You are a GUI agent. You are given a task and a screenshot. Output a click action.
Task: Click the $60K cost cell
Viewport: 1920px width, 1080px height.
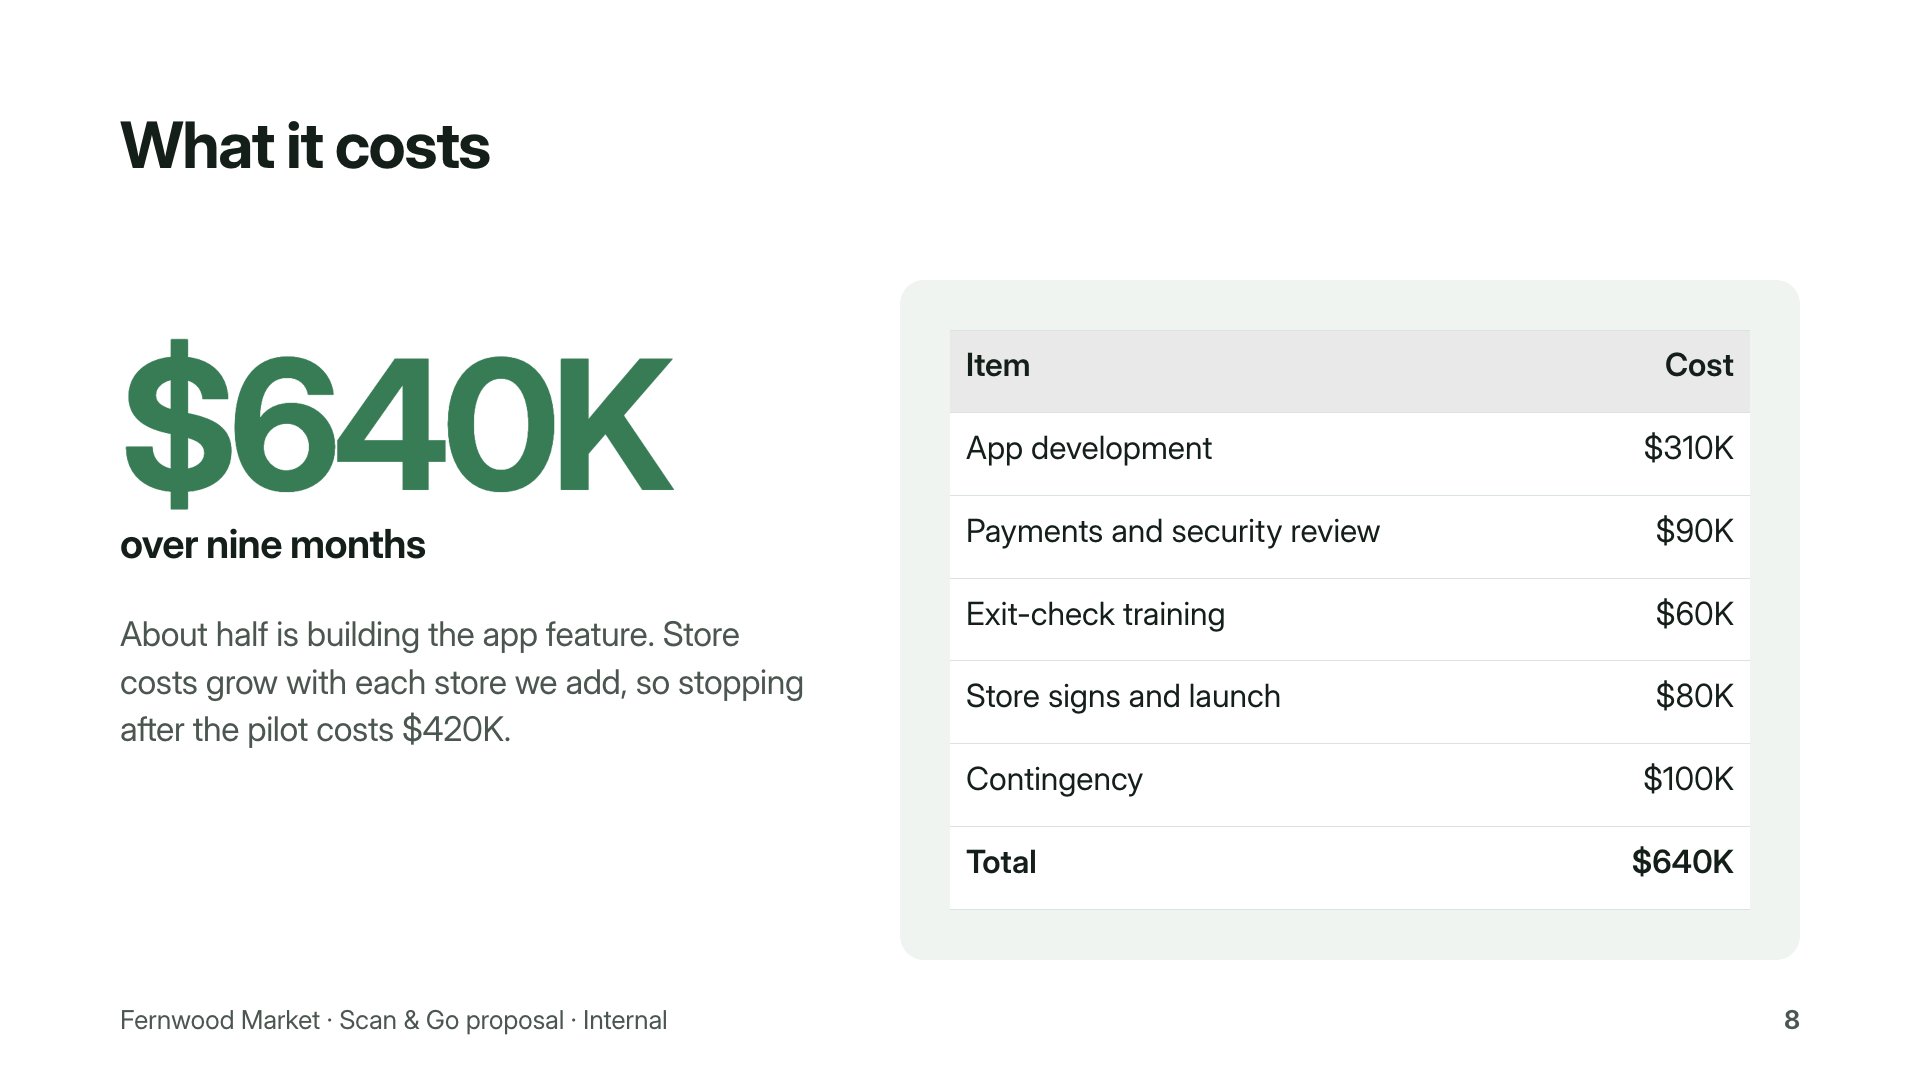(x=1694, y=614)
